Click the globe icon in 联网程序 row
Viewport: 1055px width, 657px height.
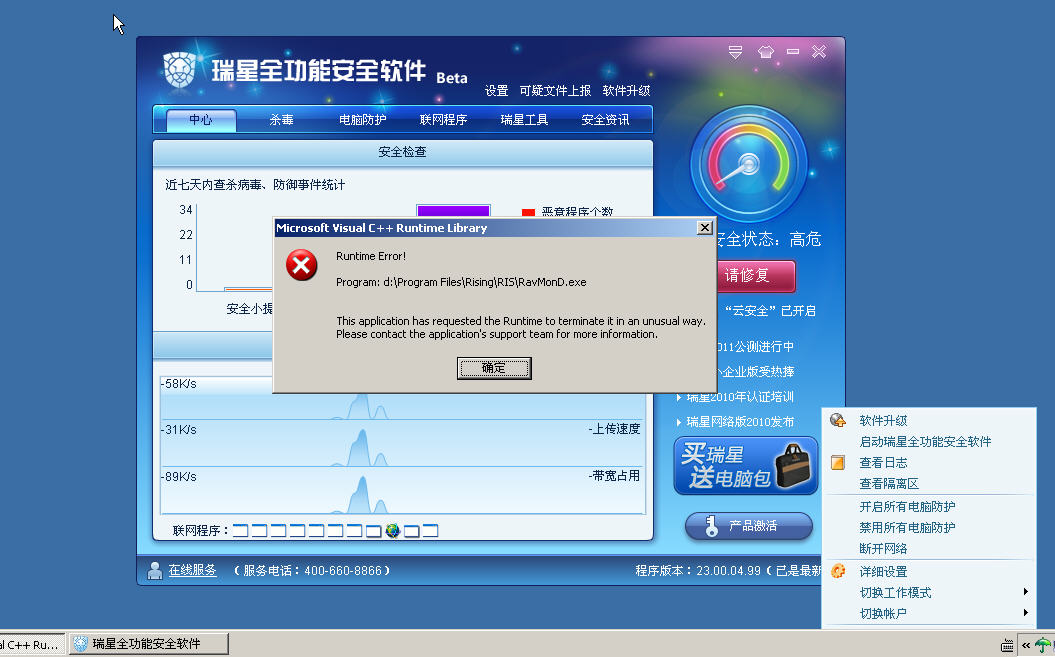(393, 530)
